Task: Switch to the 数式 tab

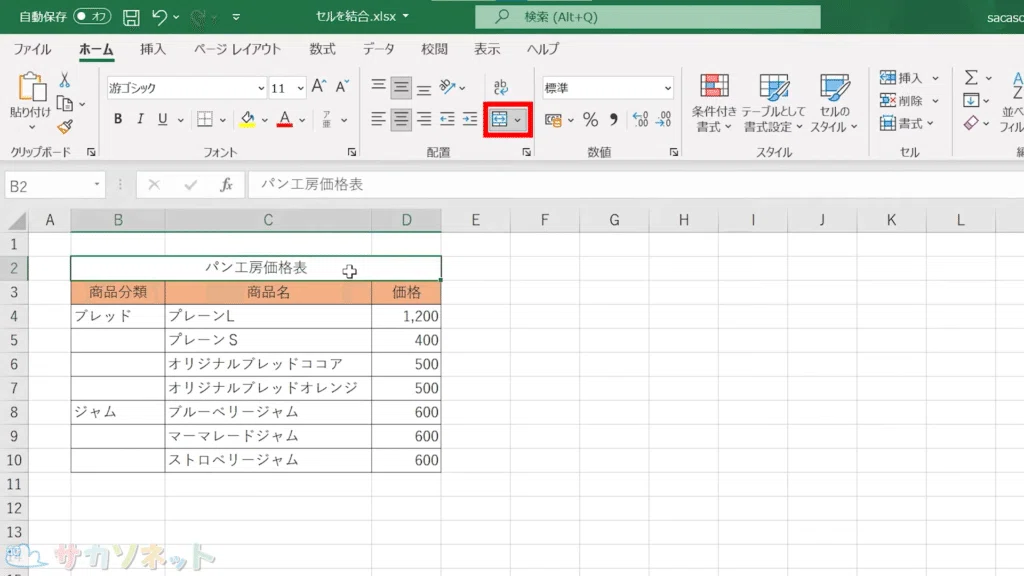Action: pyautogui.click(x=322, y=49)
